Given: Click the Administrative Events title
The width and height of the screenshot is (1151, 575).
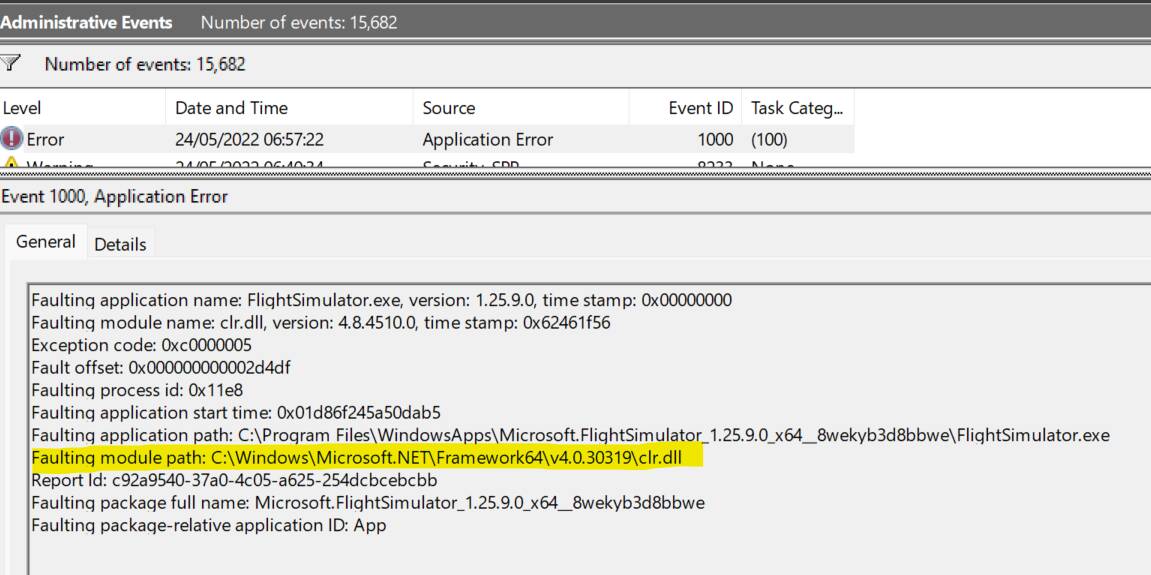Looking at the screenshot, I should click(x=86, y=21).
